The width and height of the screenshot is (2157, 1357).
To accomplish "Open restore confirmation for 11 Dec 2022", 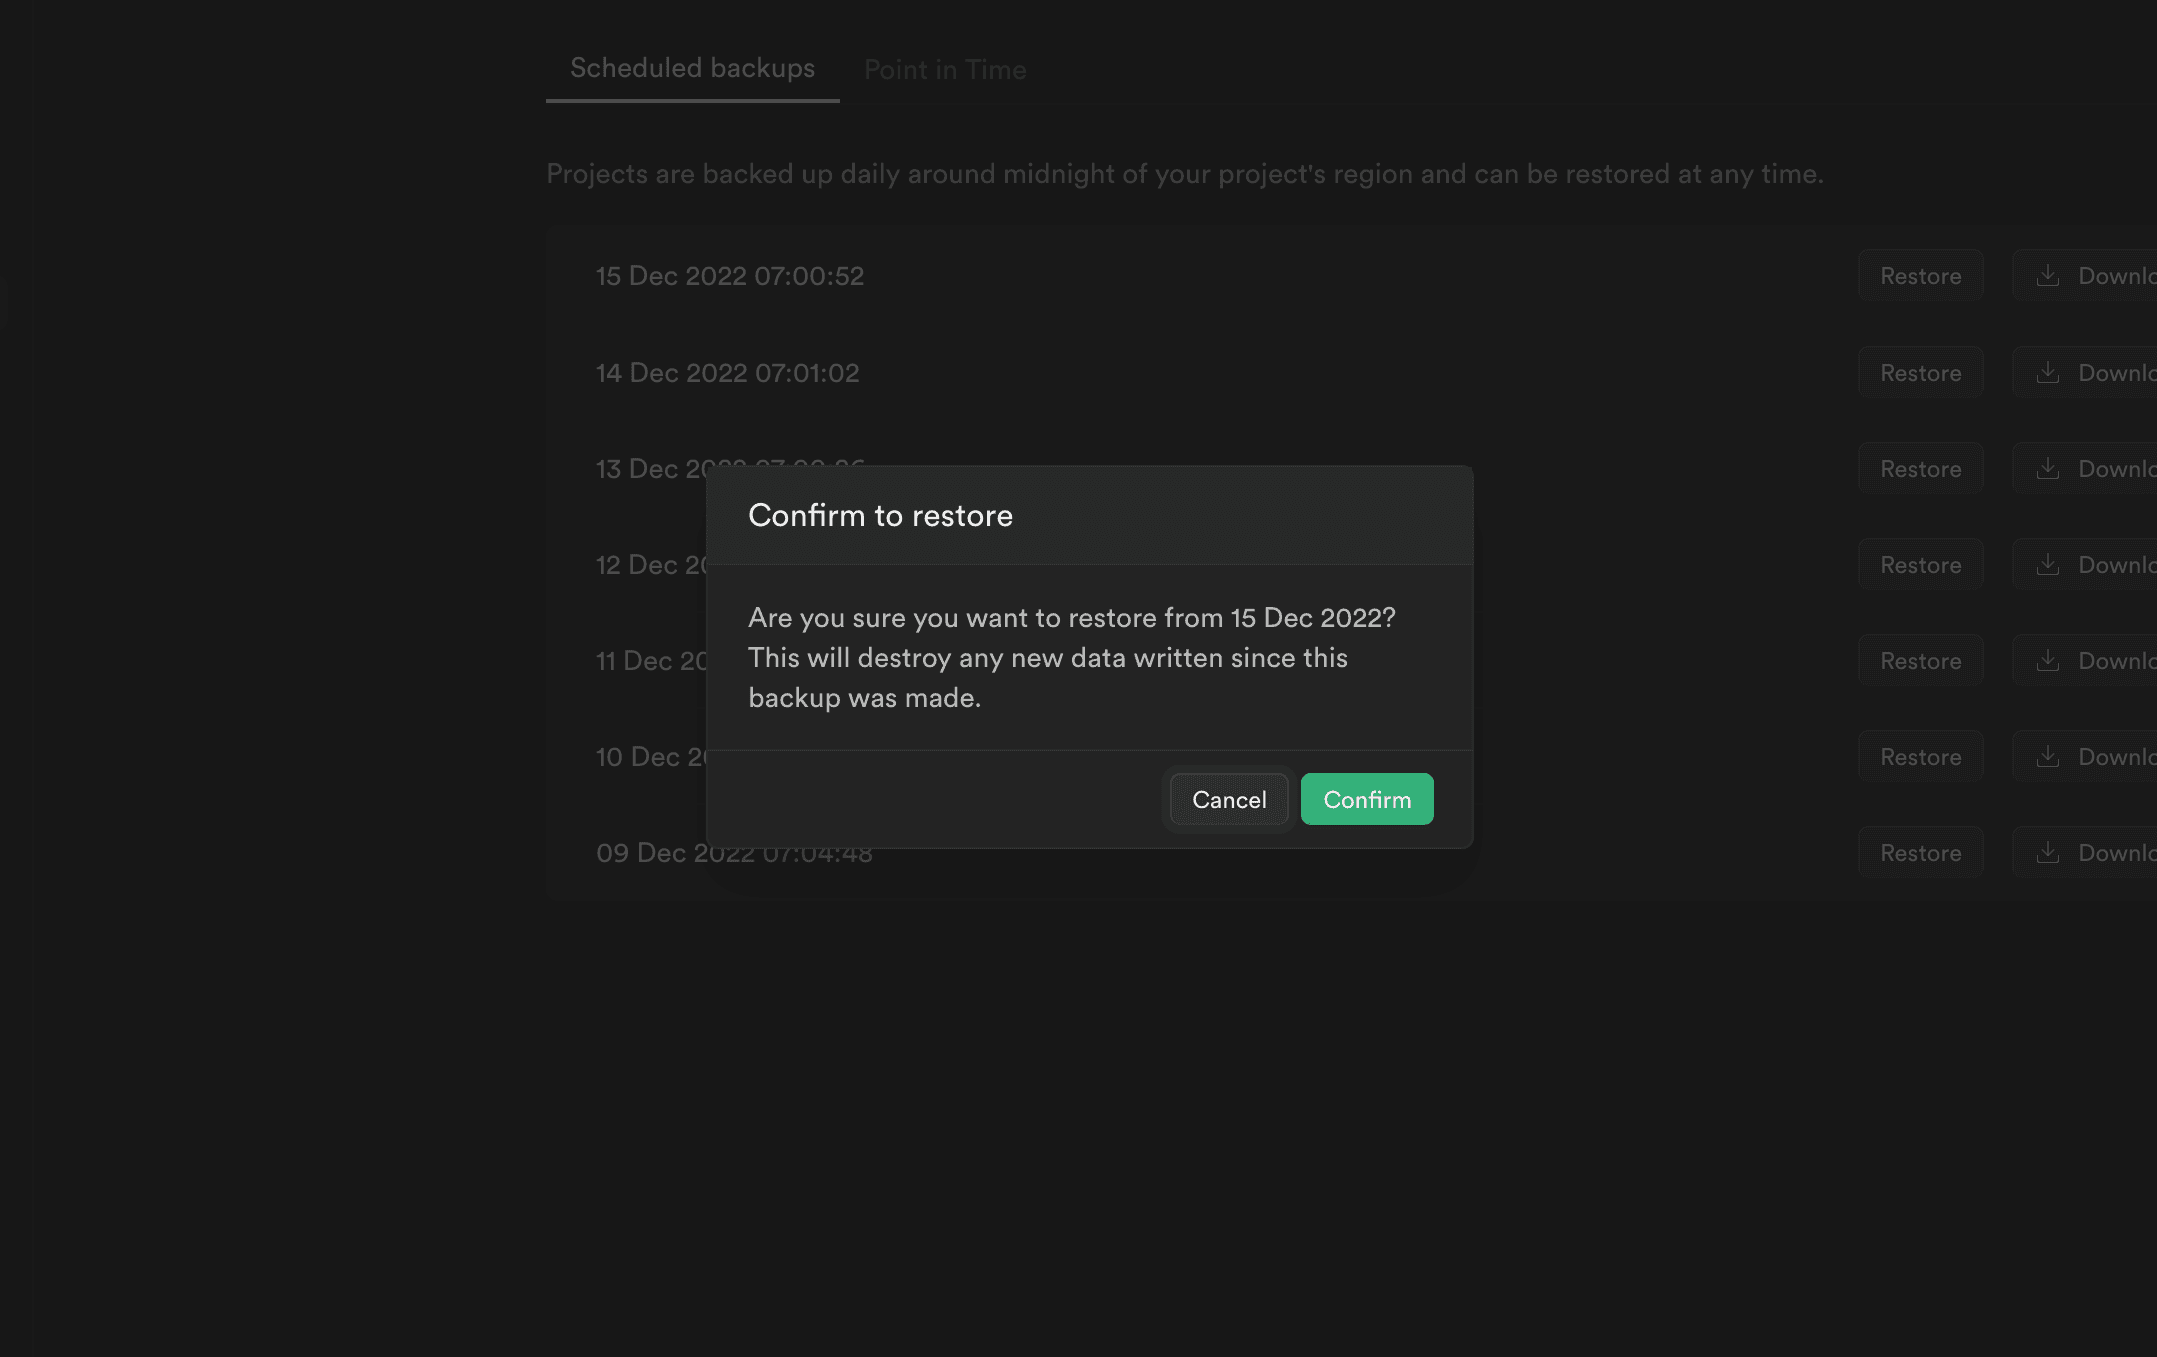I will click(1919, 660).
